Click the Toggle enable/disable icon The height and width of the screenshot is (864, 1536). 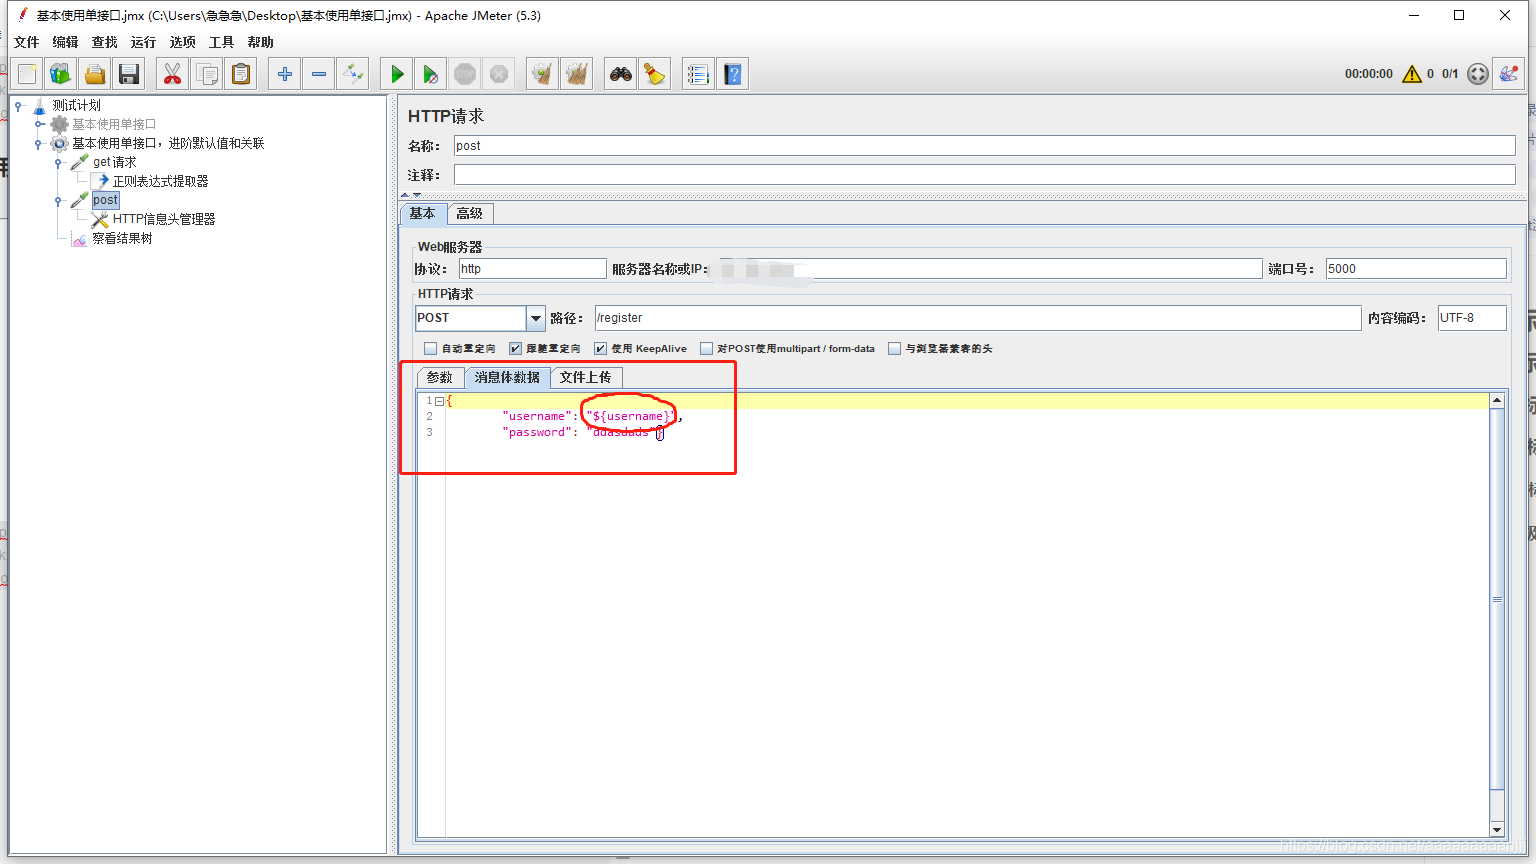[x=353, y=74]
